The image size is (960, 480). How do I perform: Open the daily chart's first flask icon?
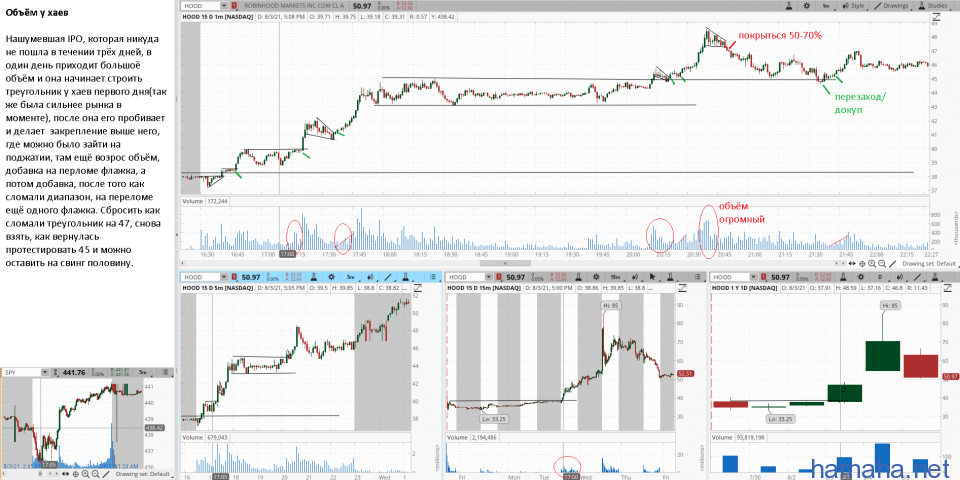click(843, 277)
